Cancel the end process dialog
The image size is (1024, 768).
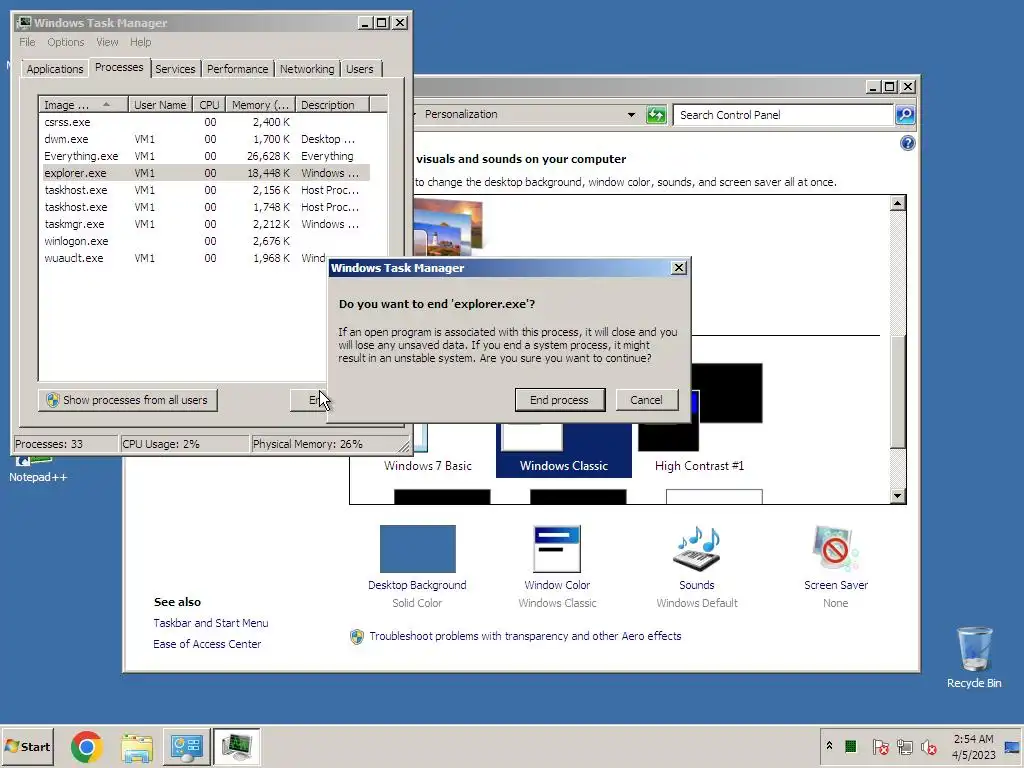click(x=646, y=400)
